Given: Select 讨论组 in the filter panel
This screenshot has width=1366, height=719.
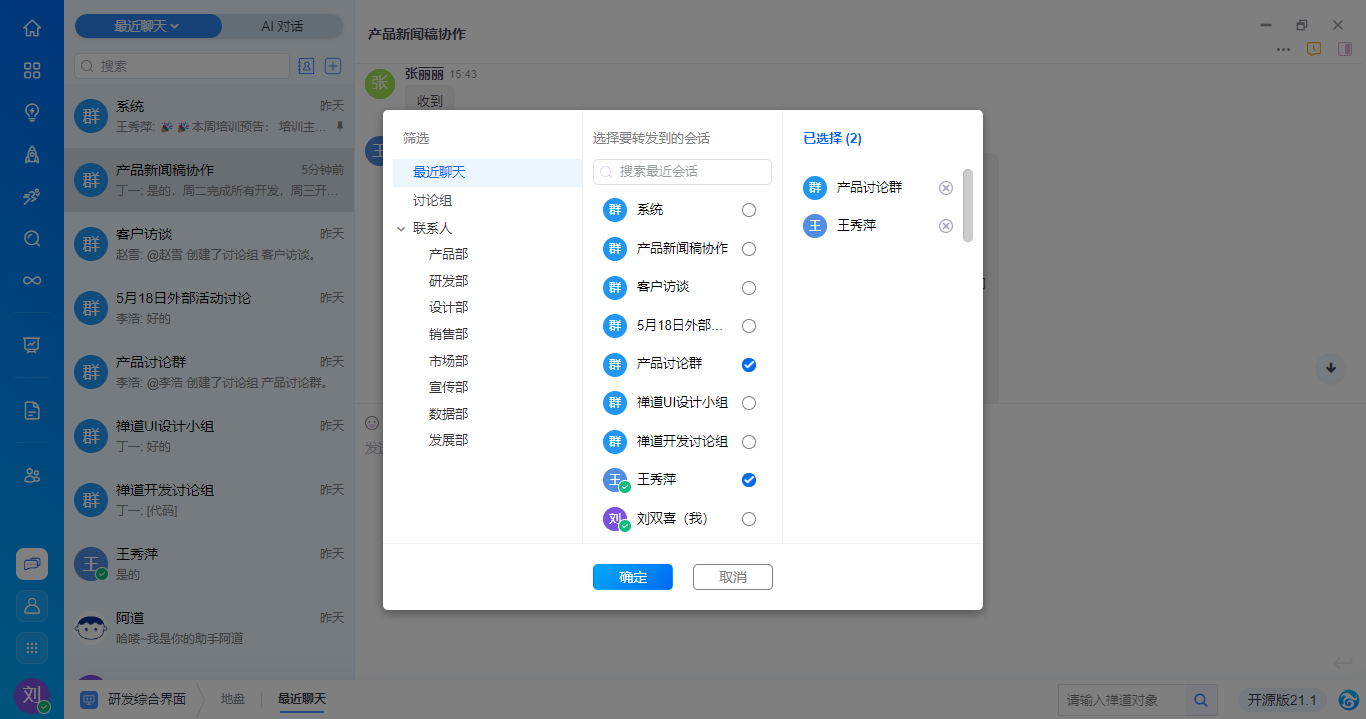Looking at the screenshot, I should point(433,201).
